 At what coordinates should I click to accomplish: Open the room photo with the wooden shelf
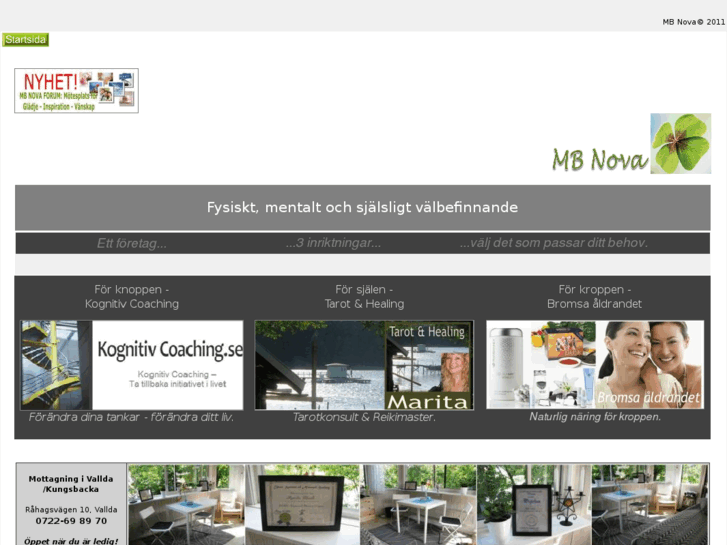[x=419, y=505]
